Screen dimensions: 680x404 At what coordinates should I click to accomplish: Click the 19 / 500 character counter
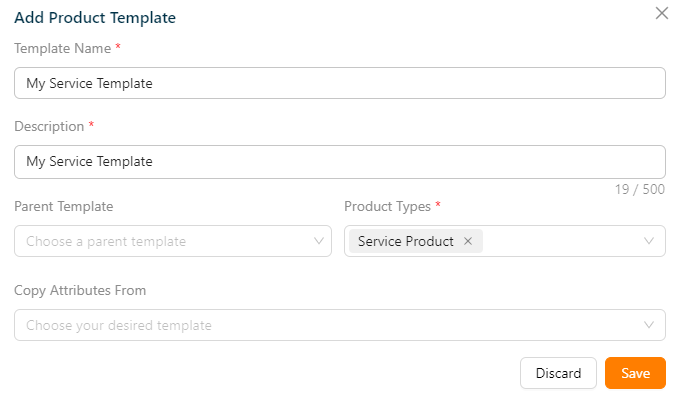pos(640,189)
